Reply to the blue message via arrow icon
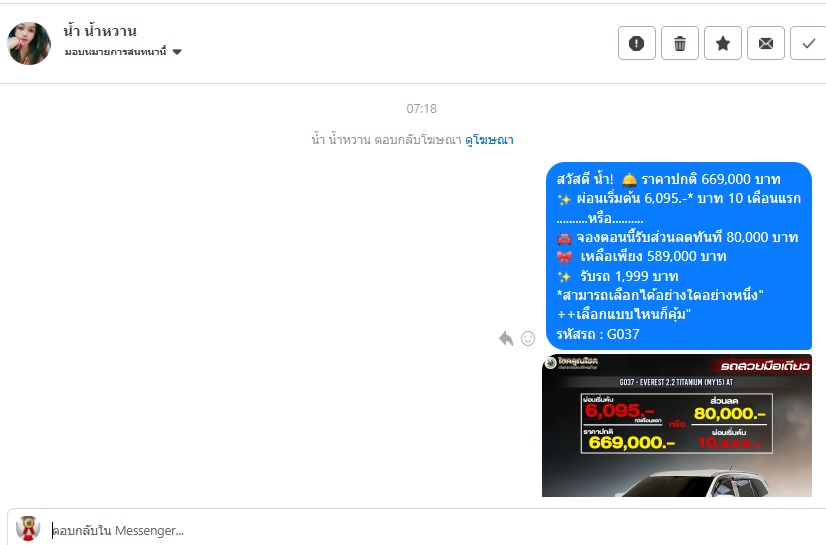The image size is (826, 545). click(506, 338)
